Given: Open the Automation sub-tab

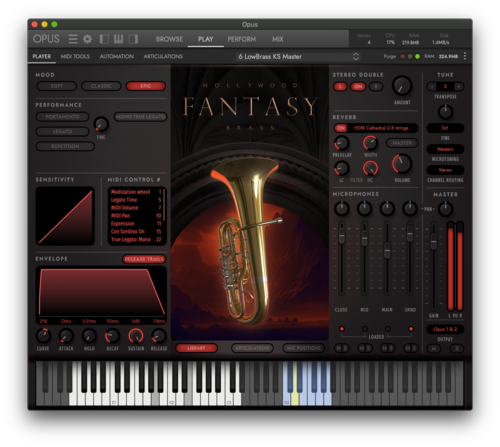Looking at the screenshot, I should pyautogui.click(x=117, y=57).
